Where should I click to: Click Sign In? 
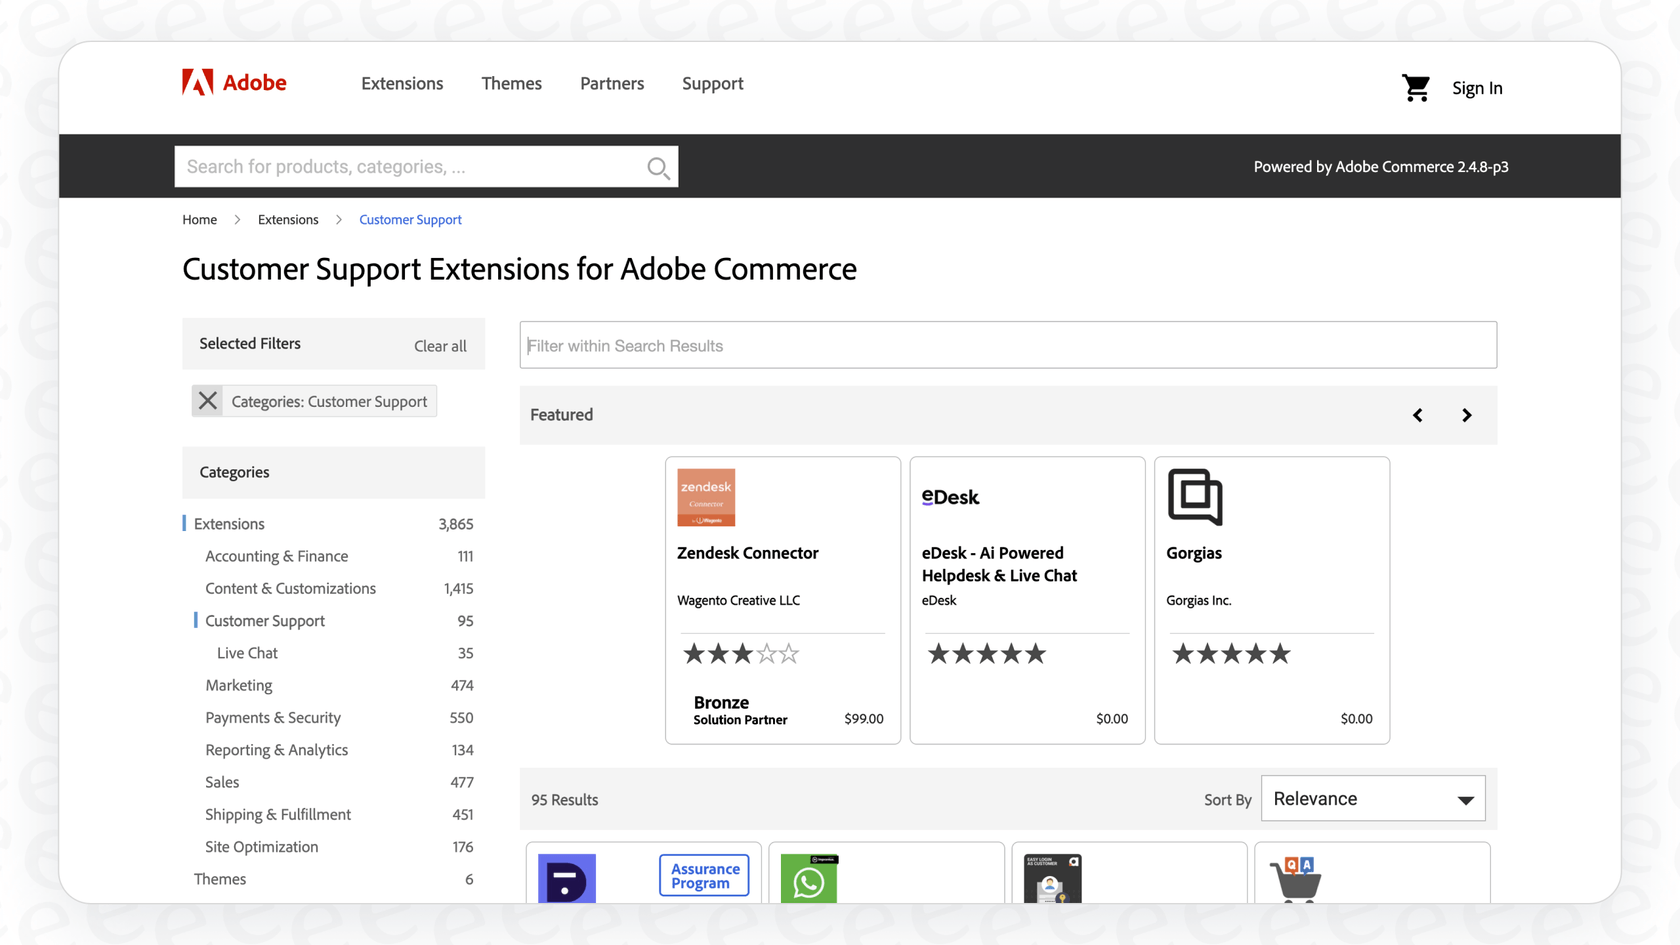[1477, 88]
